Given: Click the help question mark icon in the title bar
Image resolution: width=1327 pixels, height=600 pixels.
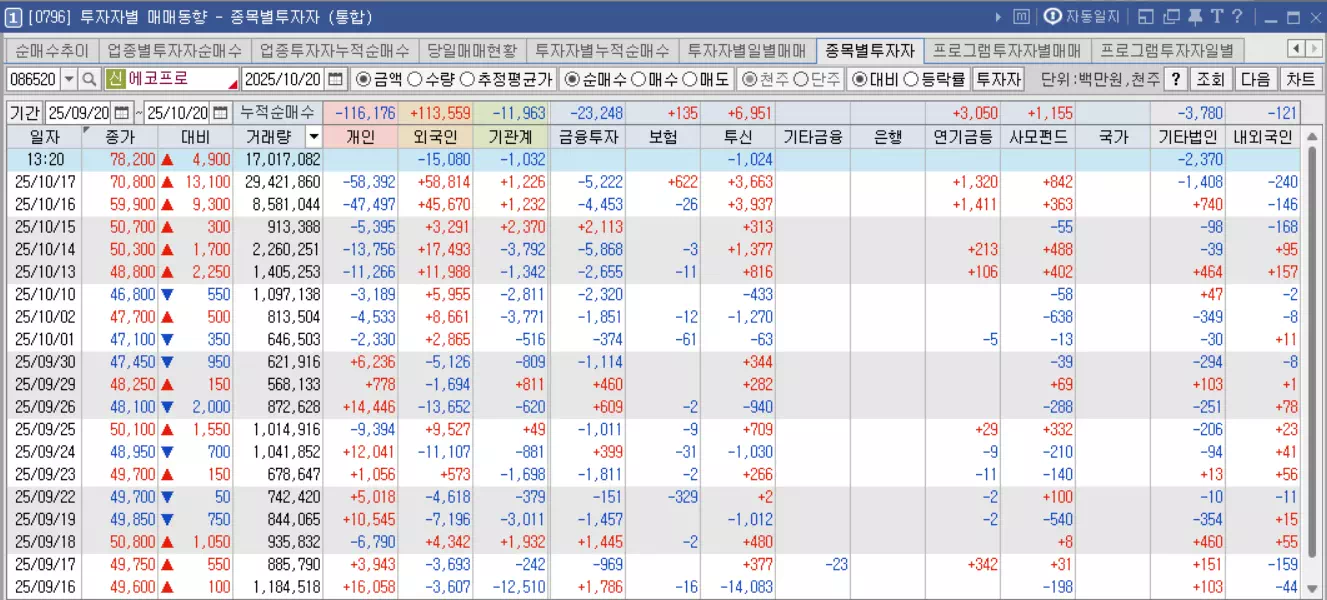Looking at the screenshot, I should [1237, 16].
